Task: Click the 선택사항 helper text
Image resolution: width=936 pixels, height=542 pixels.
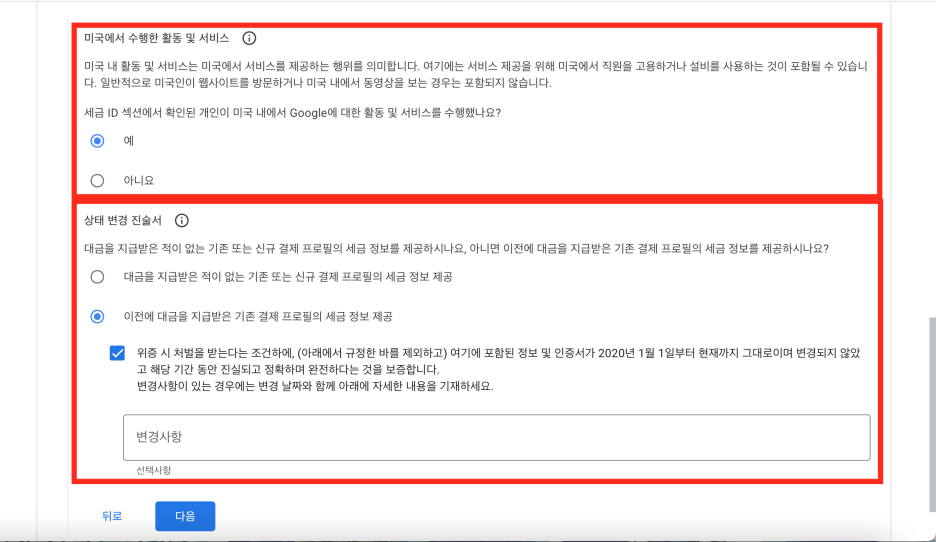Action: coord(153,470)
